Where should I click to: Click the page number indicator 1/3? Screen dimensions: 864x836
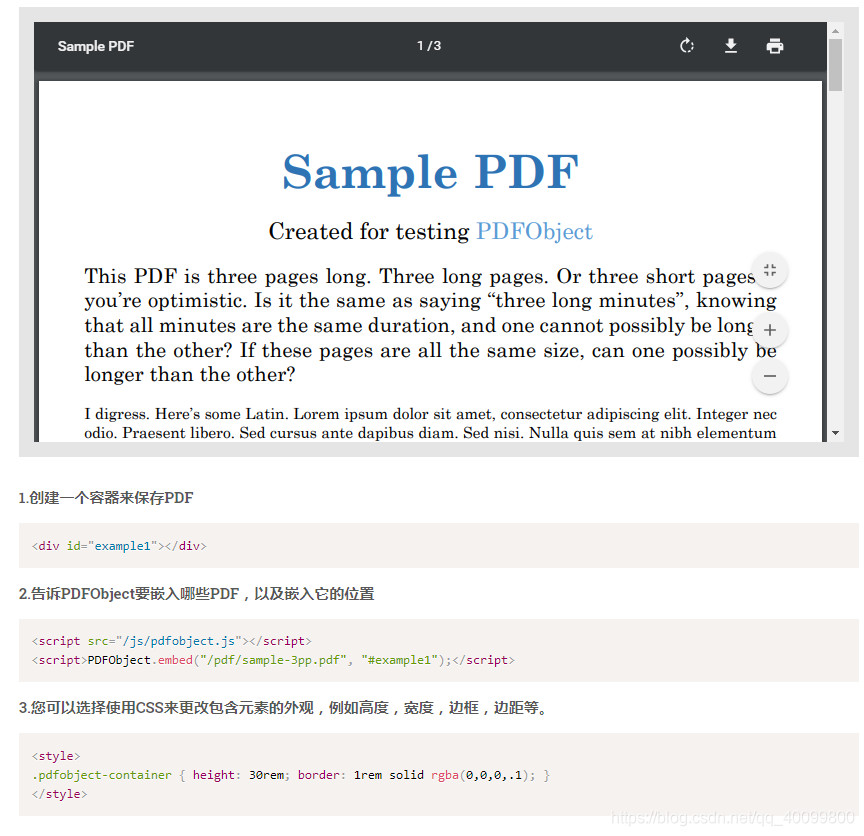pyautogui.click(x=429, y=46)
